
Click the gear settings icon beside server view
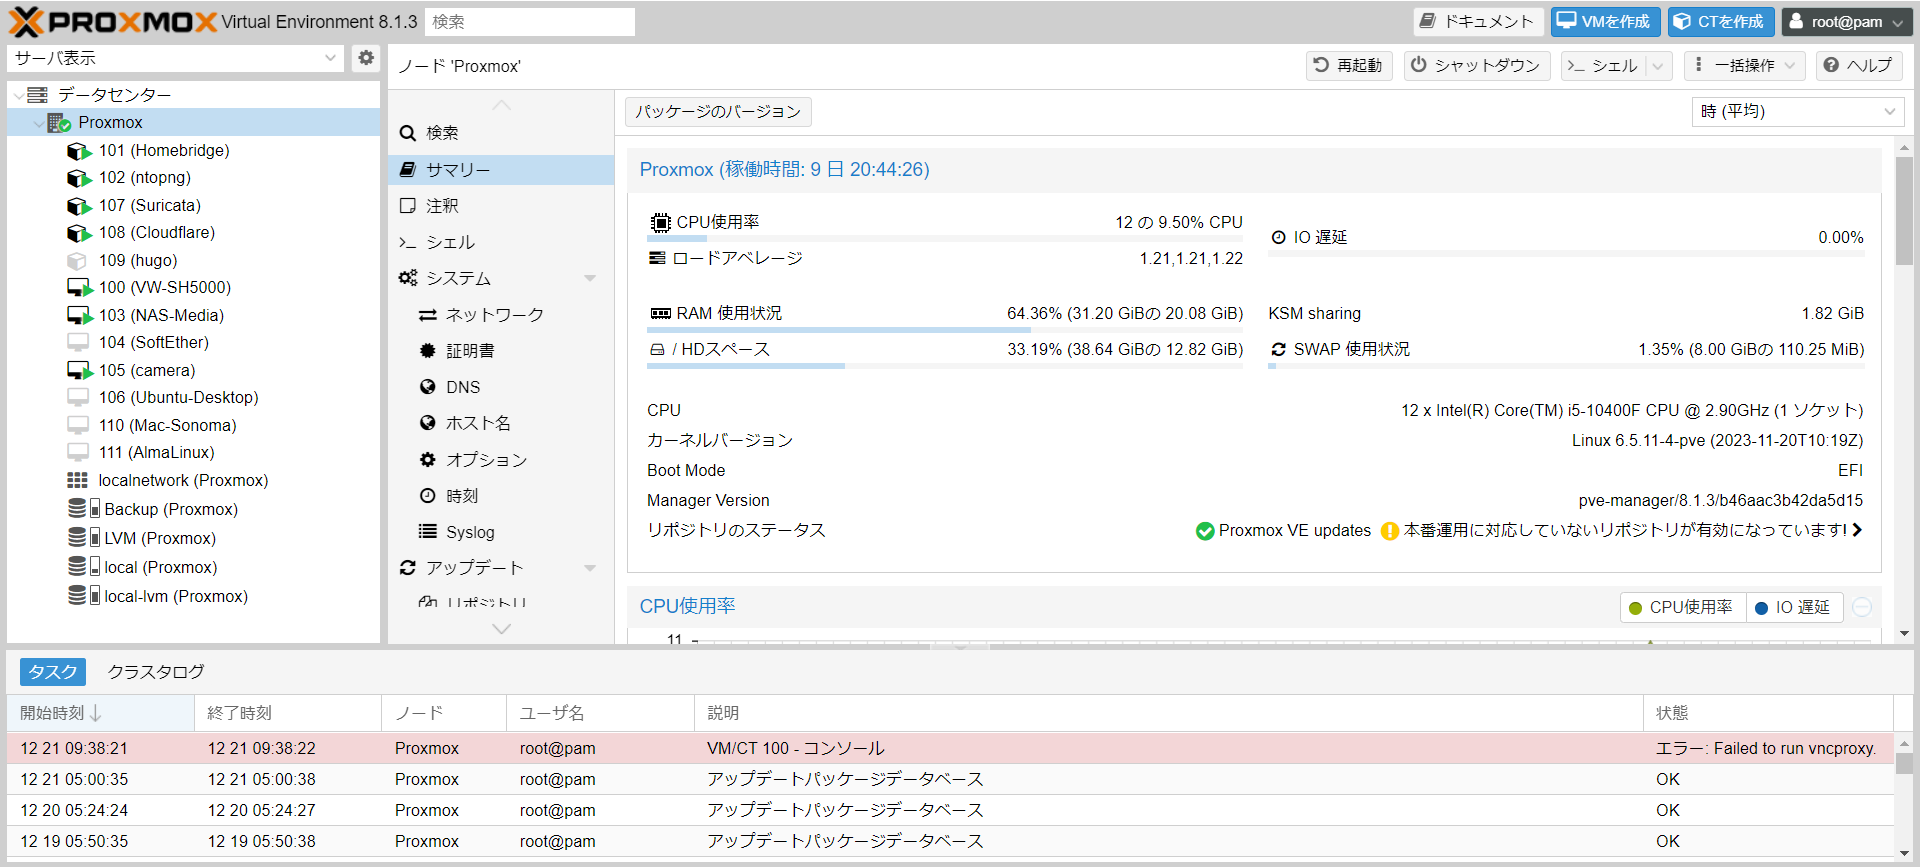coord(366,58)
